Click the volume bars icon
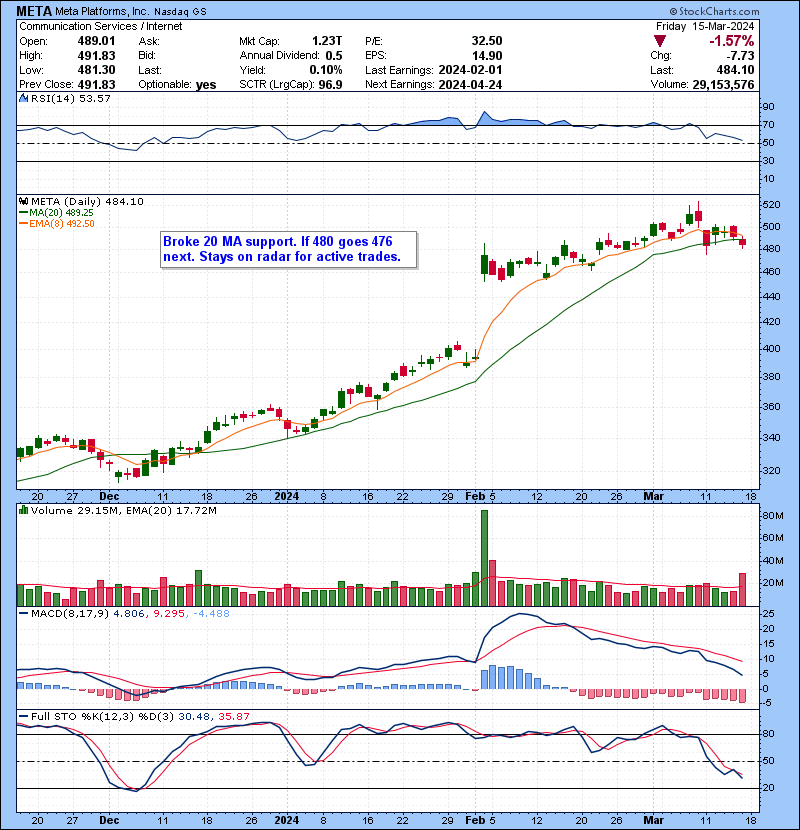The image size is (800, 830). click(x=24, y=510)
